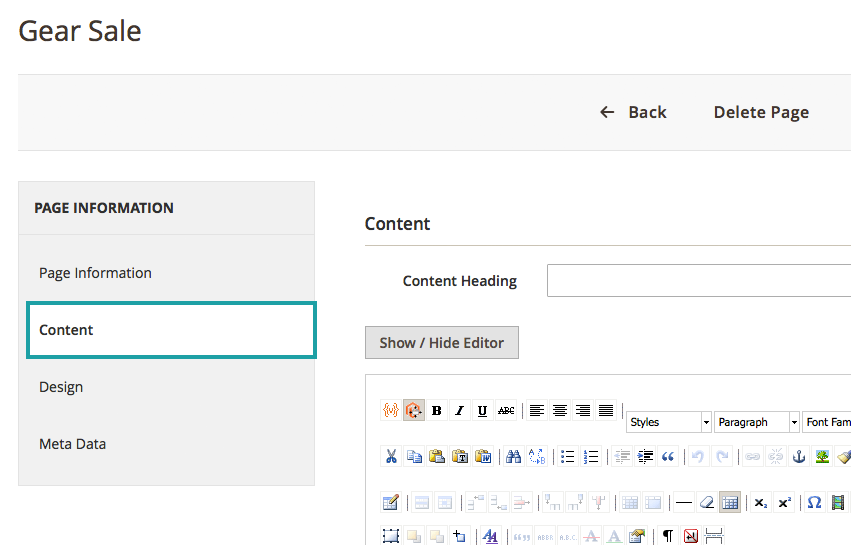Screen dimensions: 851x545
Task: Toggle bold formatting in the editor
Action: pyautogui.click(x=437, y=410)
